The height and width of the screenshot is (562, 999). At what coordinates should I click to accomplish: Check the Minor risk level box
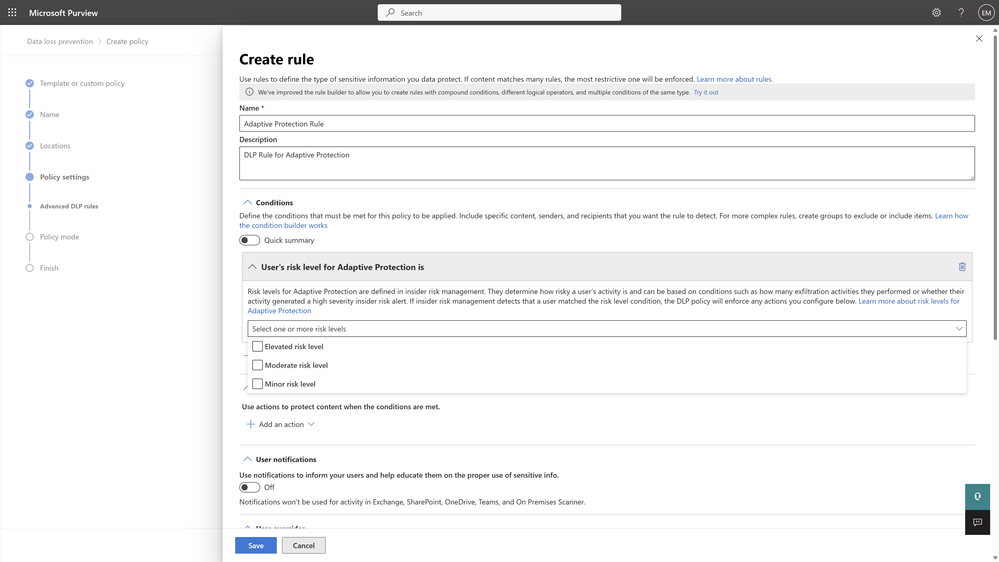click(258, 384)
